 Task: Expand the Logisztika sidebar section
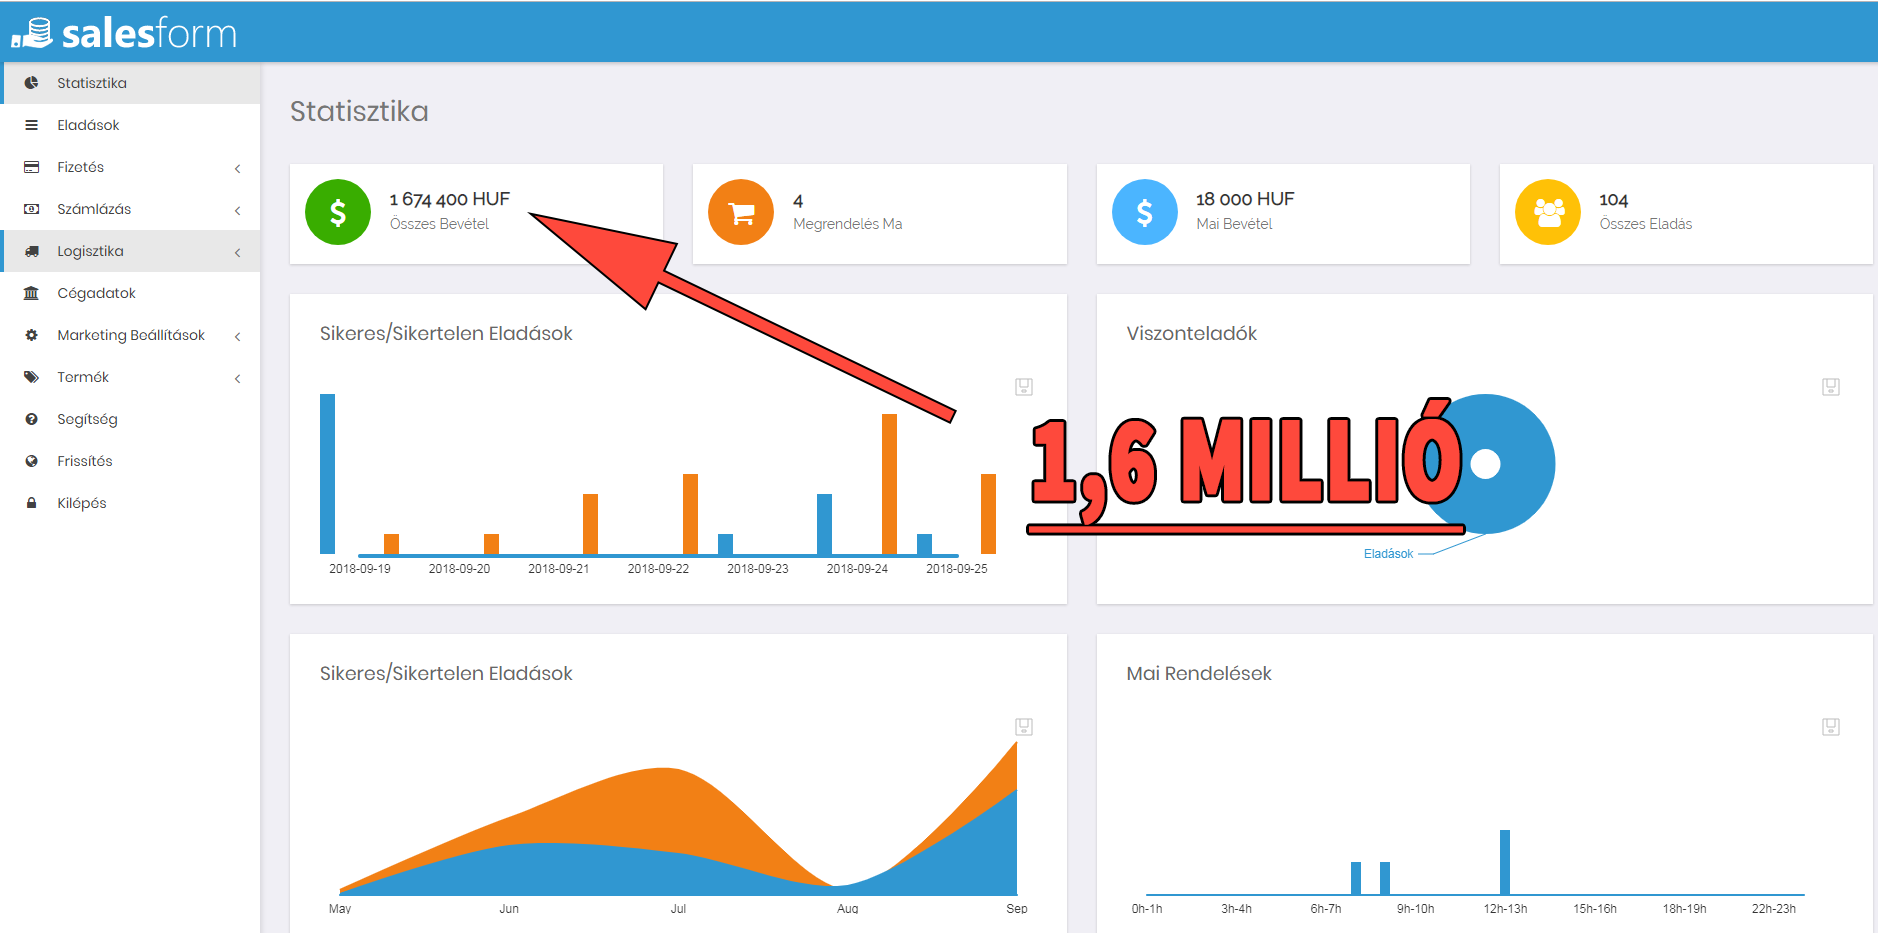(x=237, y=252)
